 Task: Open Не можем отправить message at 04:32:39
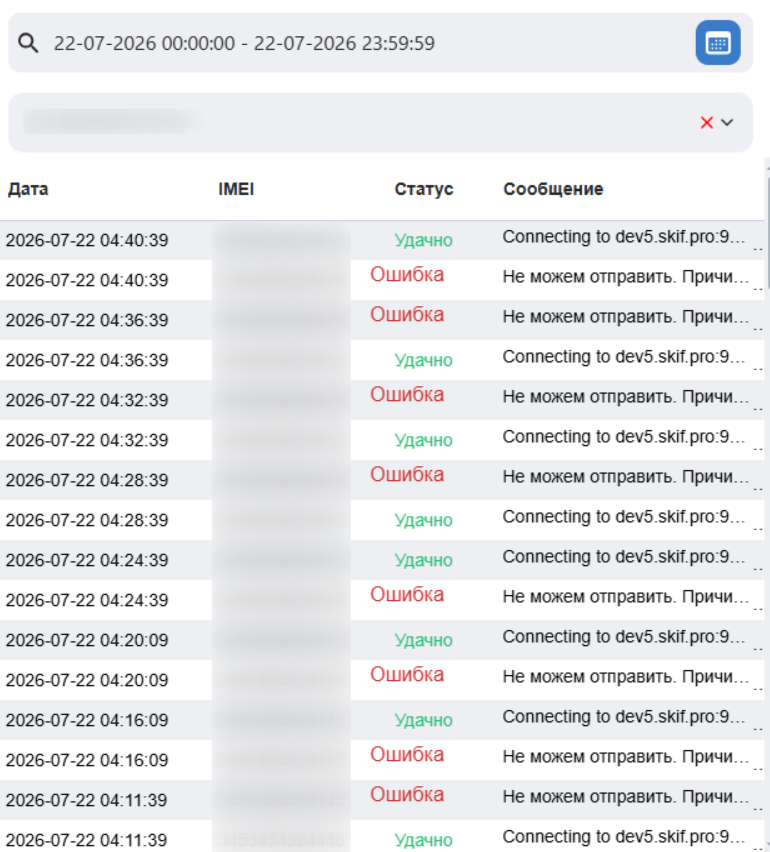tap(625, 397)
